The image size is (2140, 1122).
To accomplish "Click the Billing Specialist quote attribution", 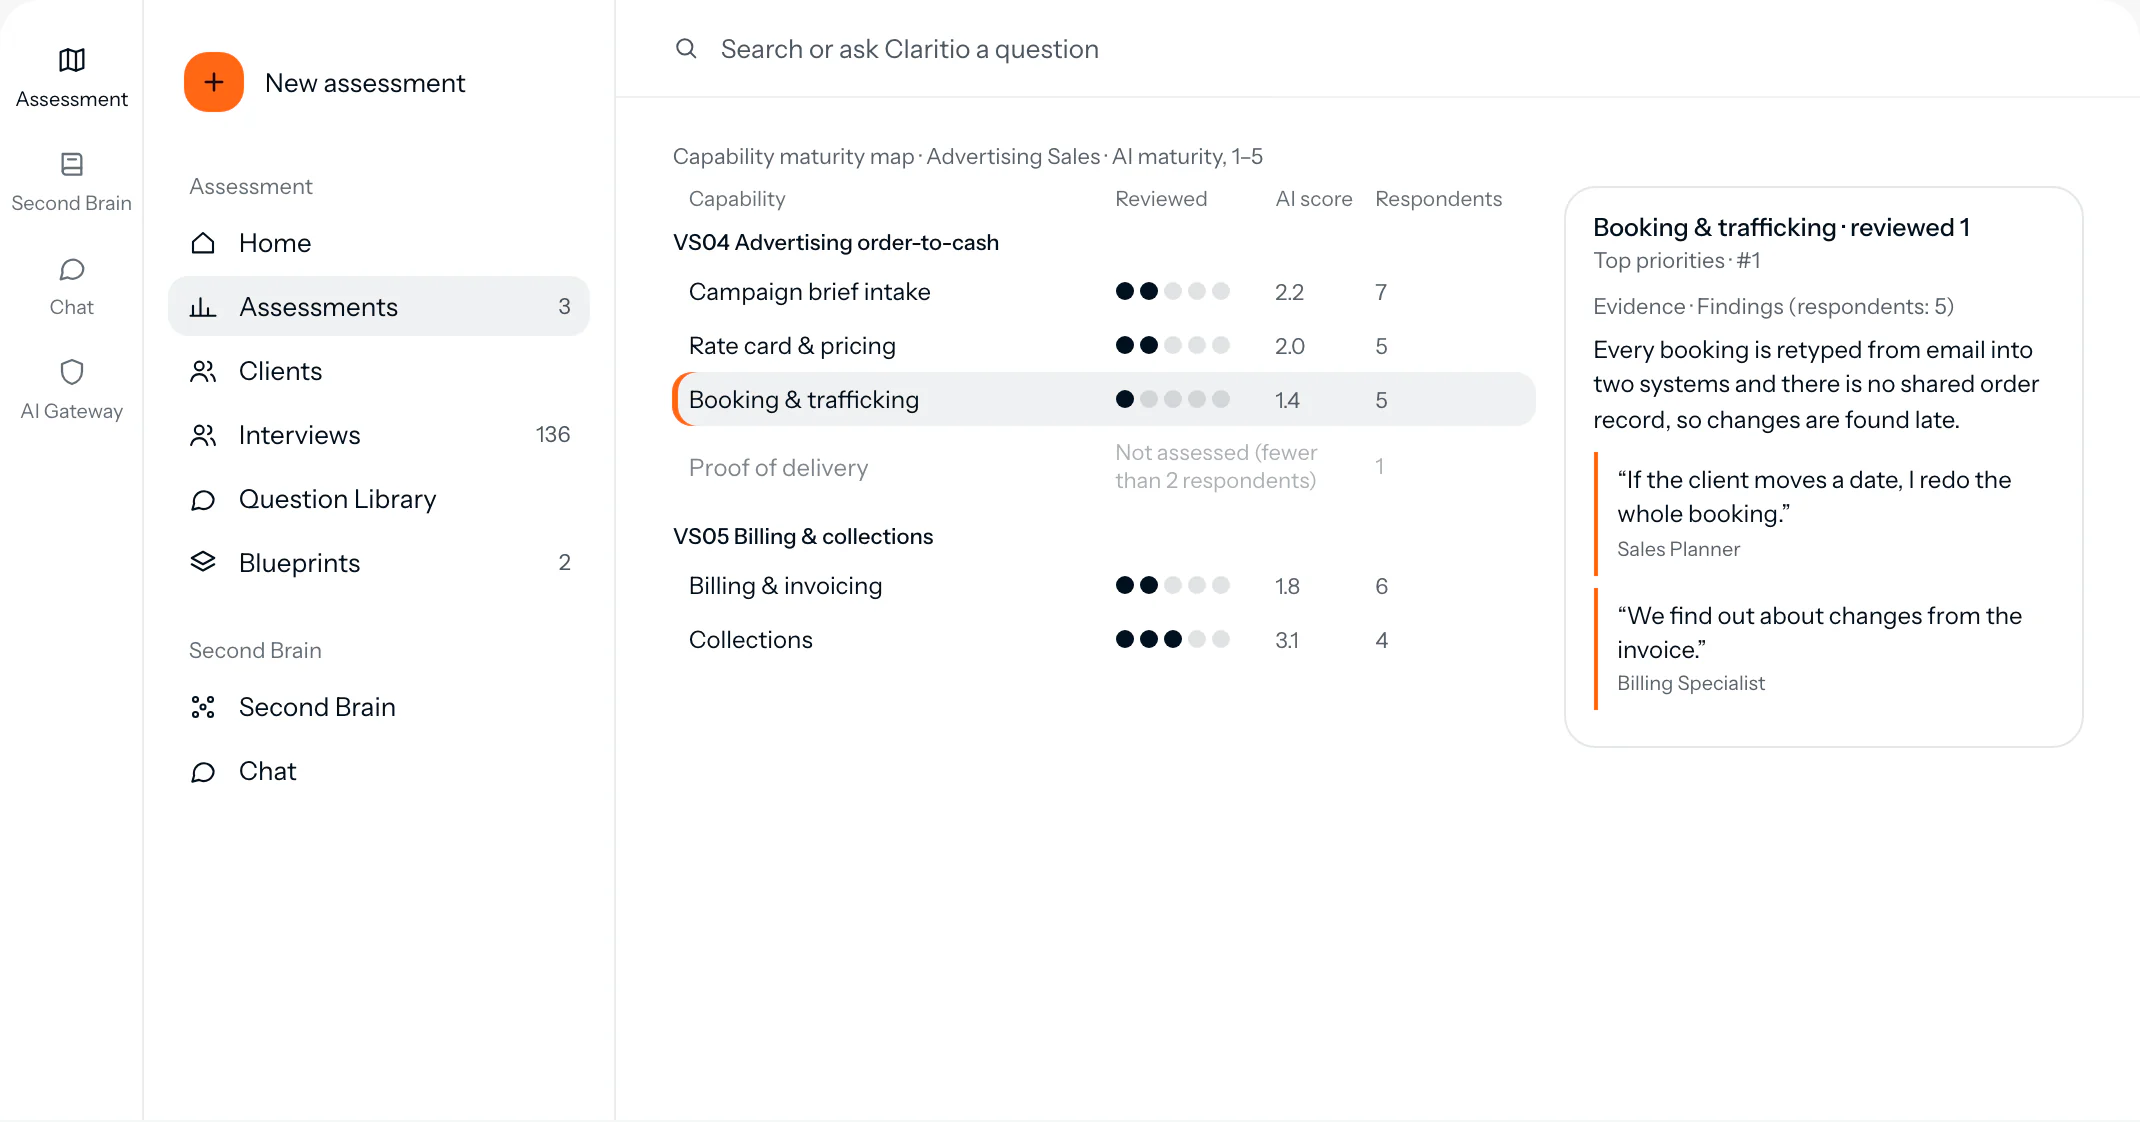I will [1691, 683].
